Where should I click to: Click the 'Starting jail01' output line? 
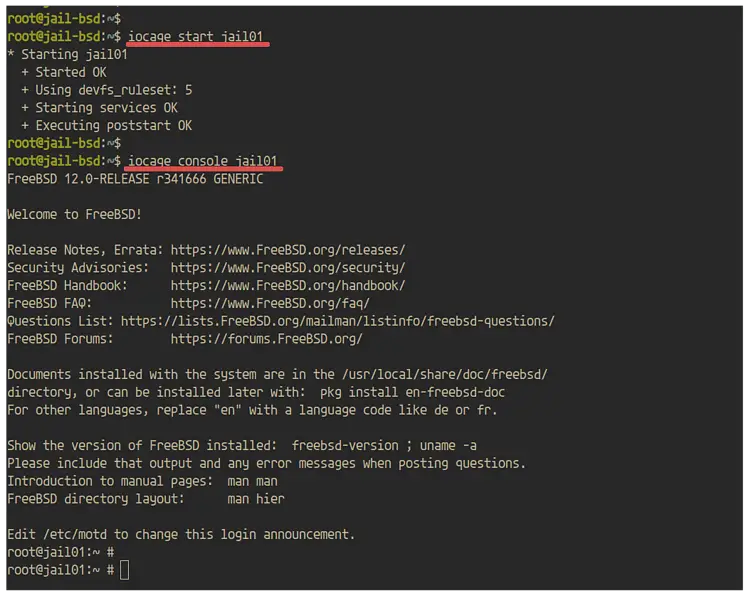pyautogui.click(x=67, y=55)
